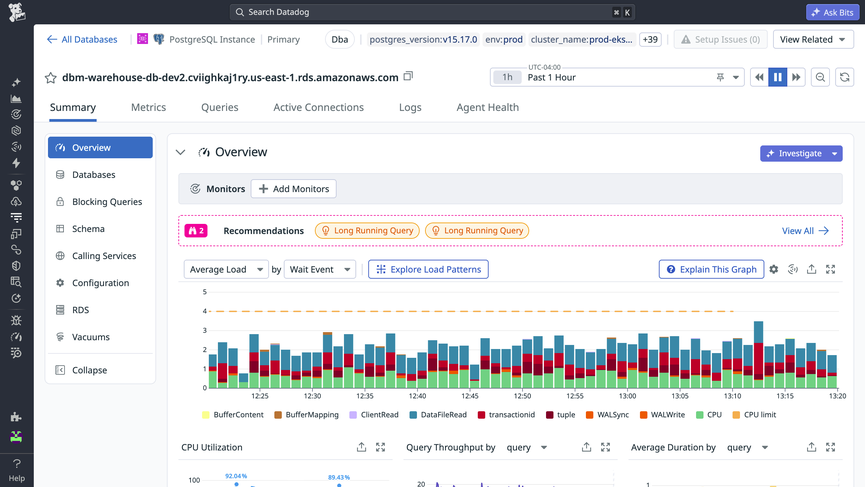
Task: Click Explain This Graph button
Action: click(711, 269)
